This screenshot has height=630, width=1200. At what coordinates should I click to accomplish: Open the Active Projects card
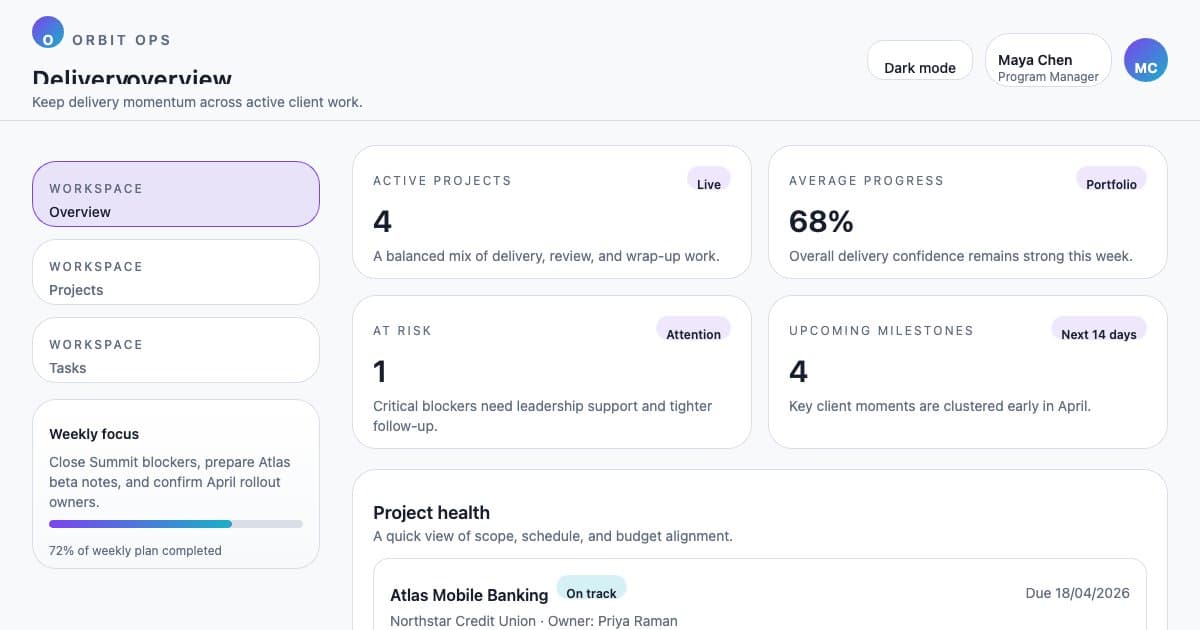click(x=552, y=212)
